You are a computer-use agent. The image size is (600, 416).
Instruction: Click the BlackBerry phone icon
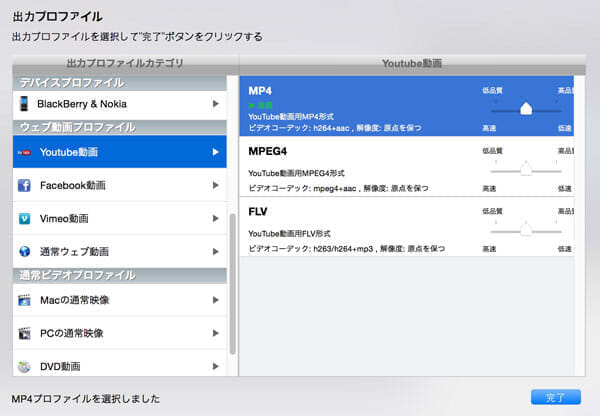pos(24,104)
